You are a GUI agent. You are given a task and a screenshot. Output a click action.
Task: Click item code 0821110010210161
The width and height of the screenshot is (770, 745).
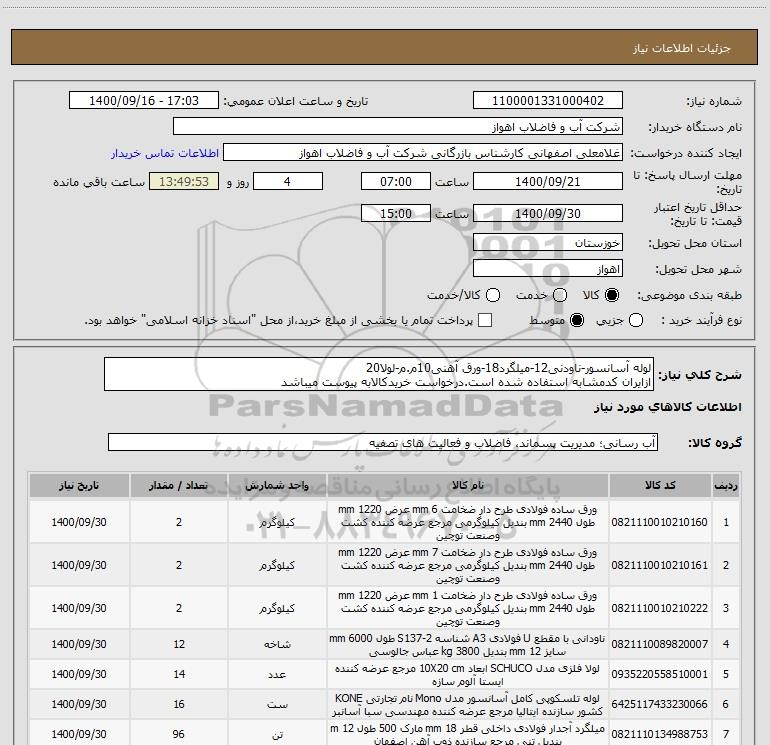[x=660, y=565]
